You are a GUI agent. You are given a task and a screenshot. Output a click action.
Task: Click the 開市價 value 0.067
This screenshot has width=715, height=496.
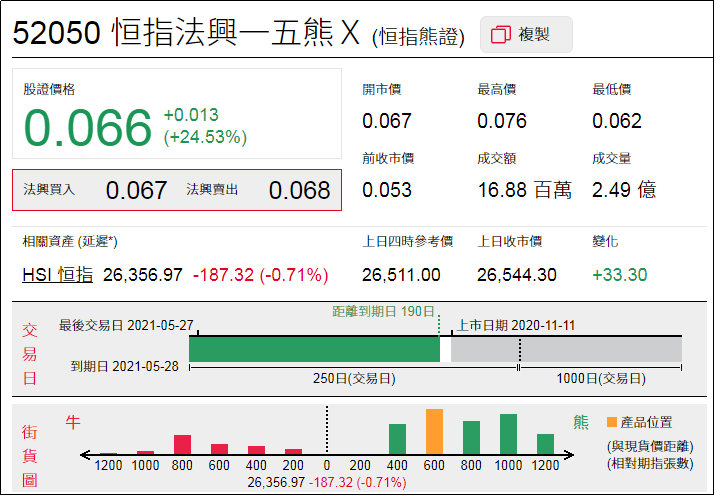tap(387, 121)
